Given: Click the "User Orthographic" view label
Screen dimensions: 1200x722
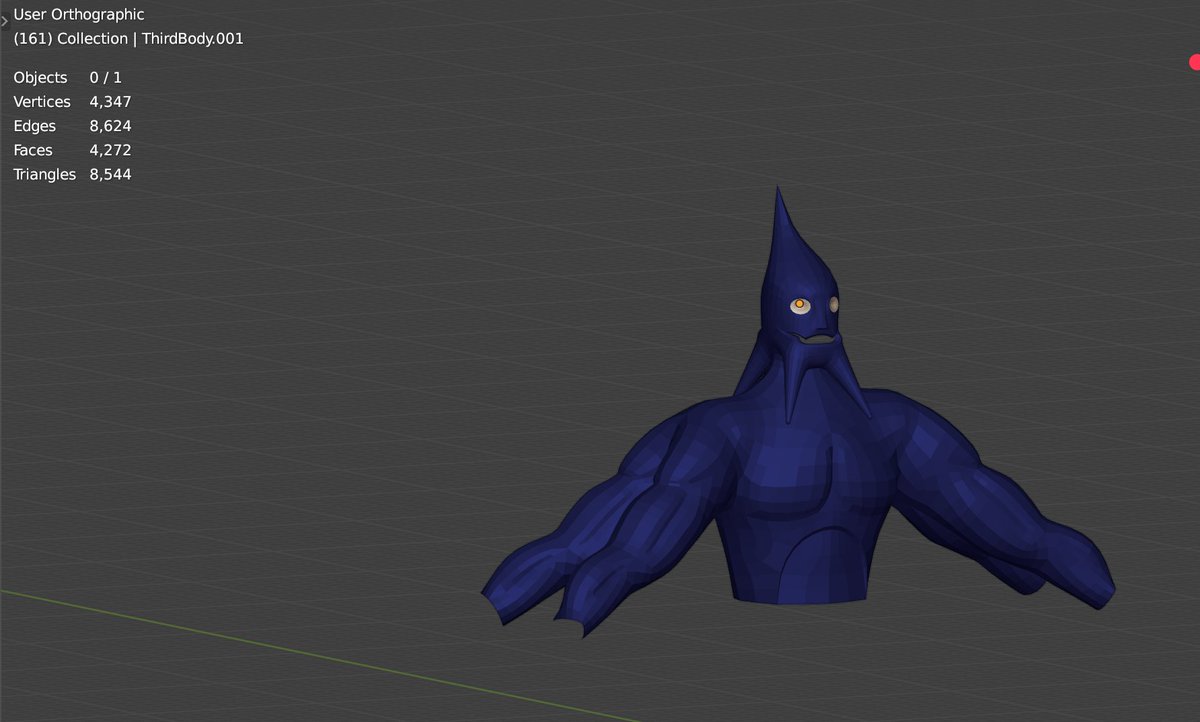Looking at the screenshot, I should (79, 15).
